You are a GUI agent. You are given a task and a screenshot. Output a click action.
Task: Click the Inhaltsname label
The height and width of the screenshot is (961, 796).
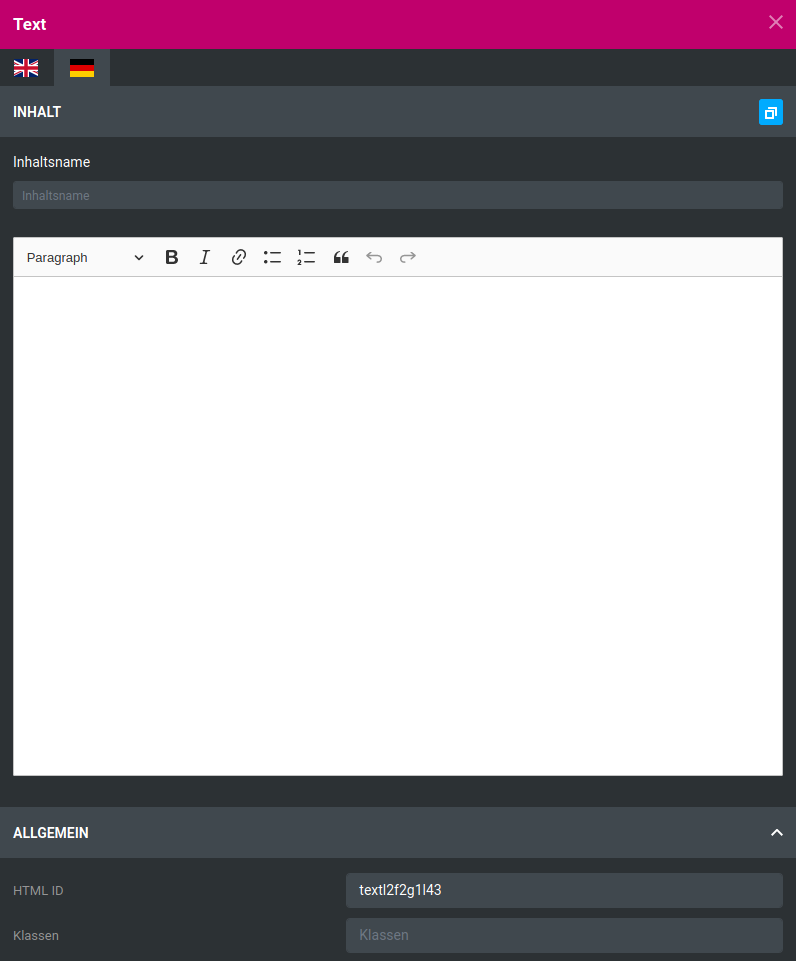(x=52, y=162)
